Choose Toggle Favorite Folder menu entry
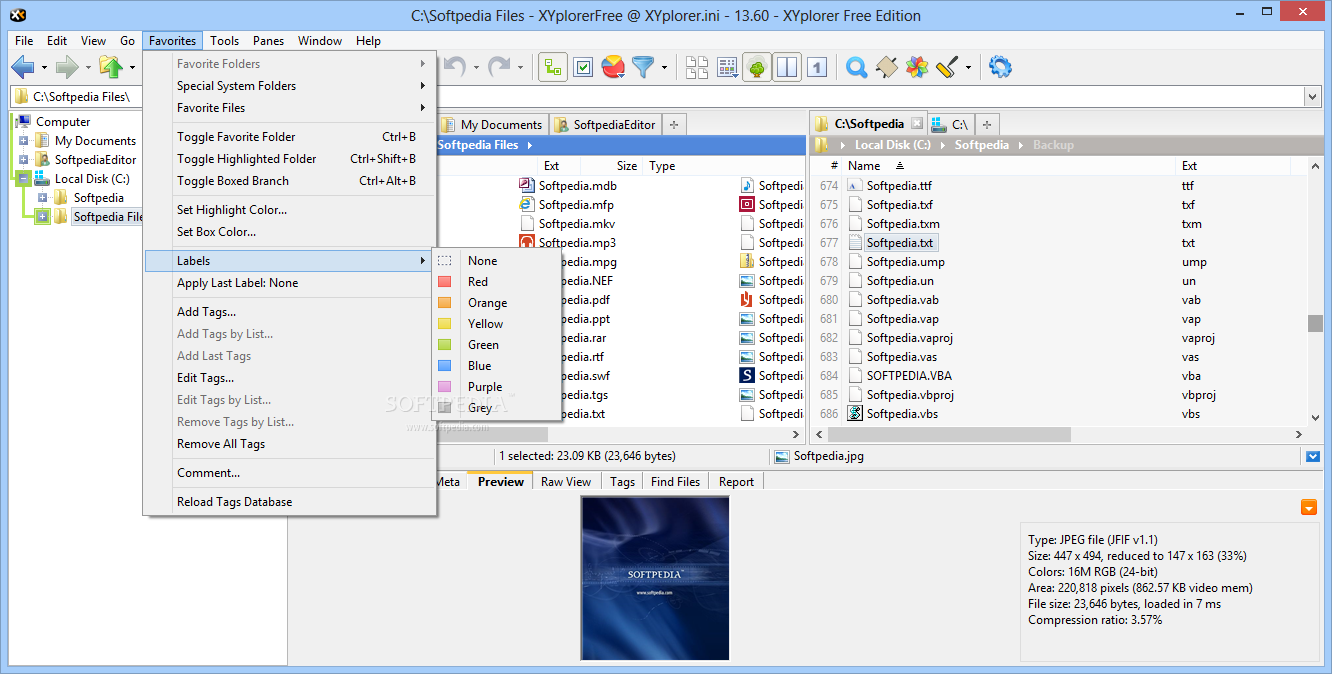This screenshot has width=1332, height=674. point(290,137)
